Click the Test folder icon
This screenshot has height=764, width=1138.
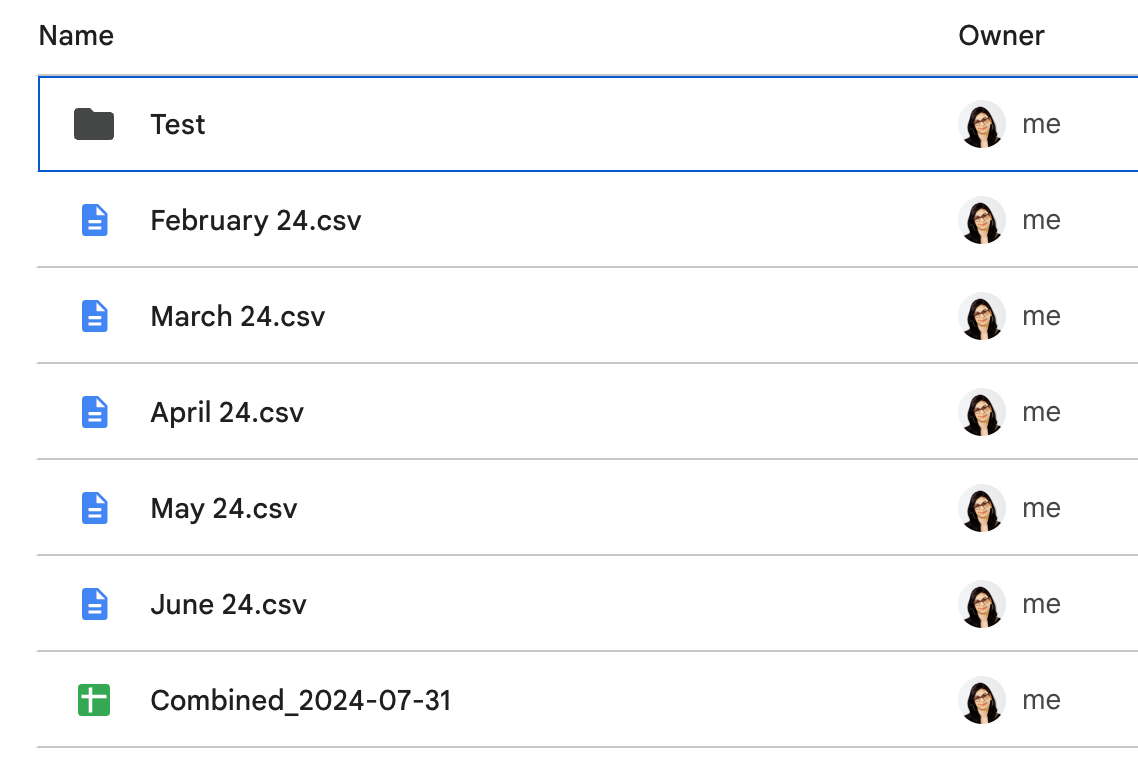click(94, 124)
